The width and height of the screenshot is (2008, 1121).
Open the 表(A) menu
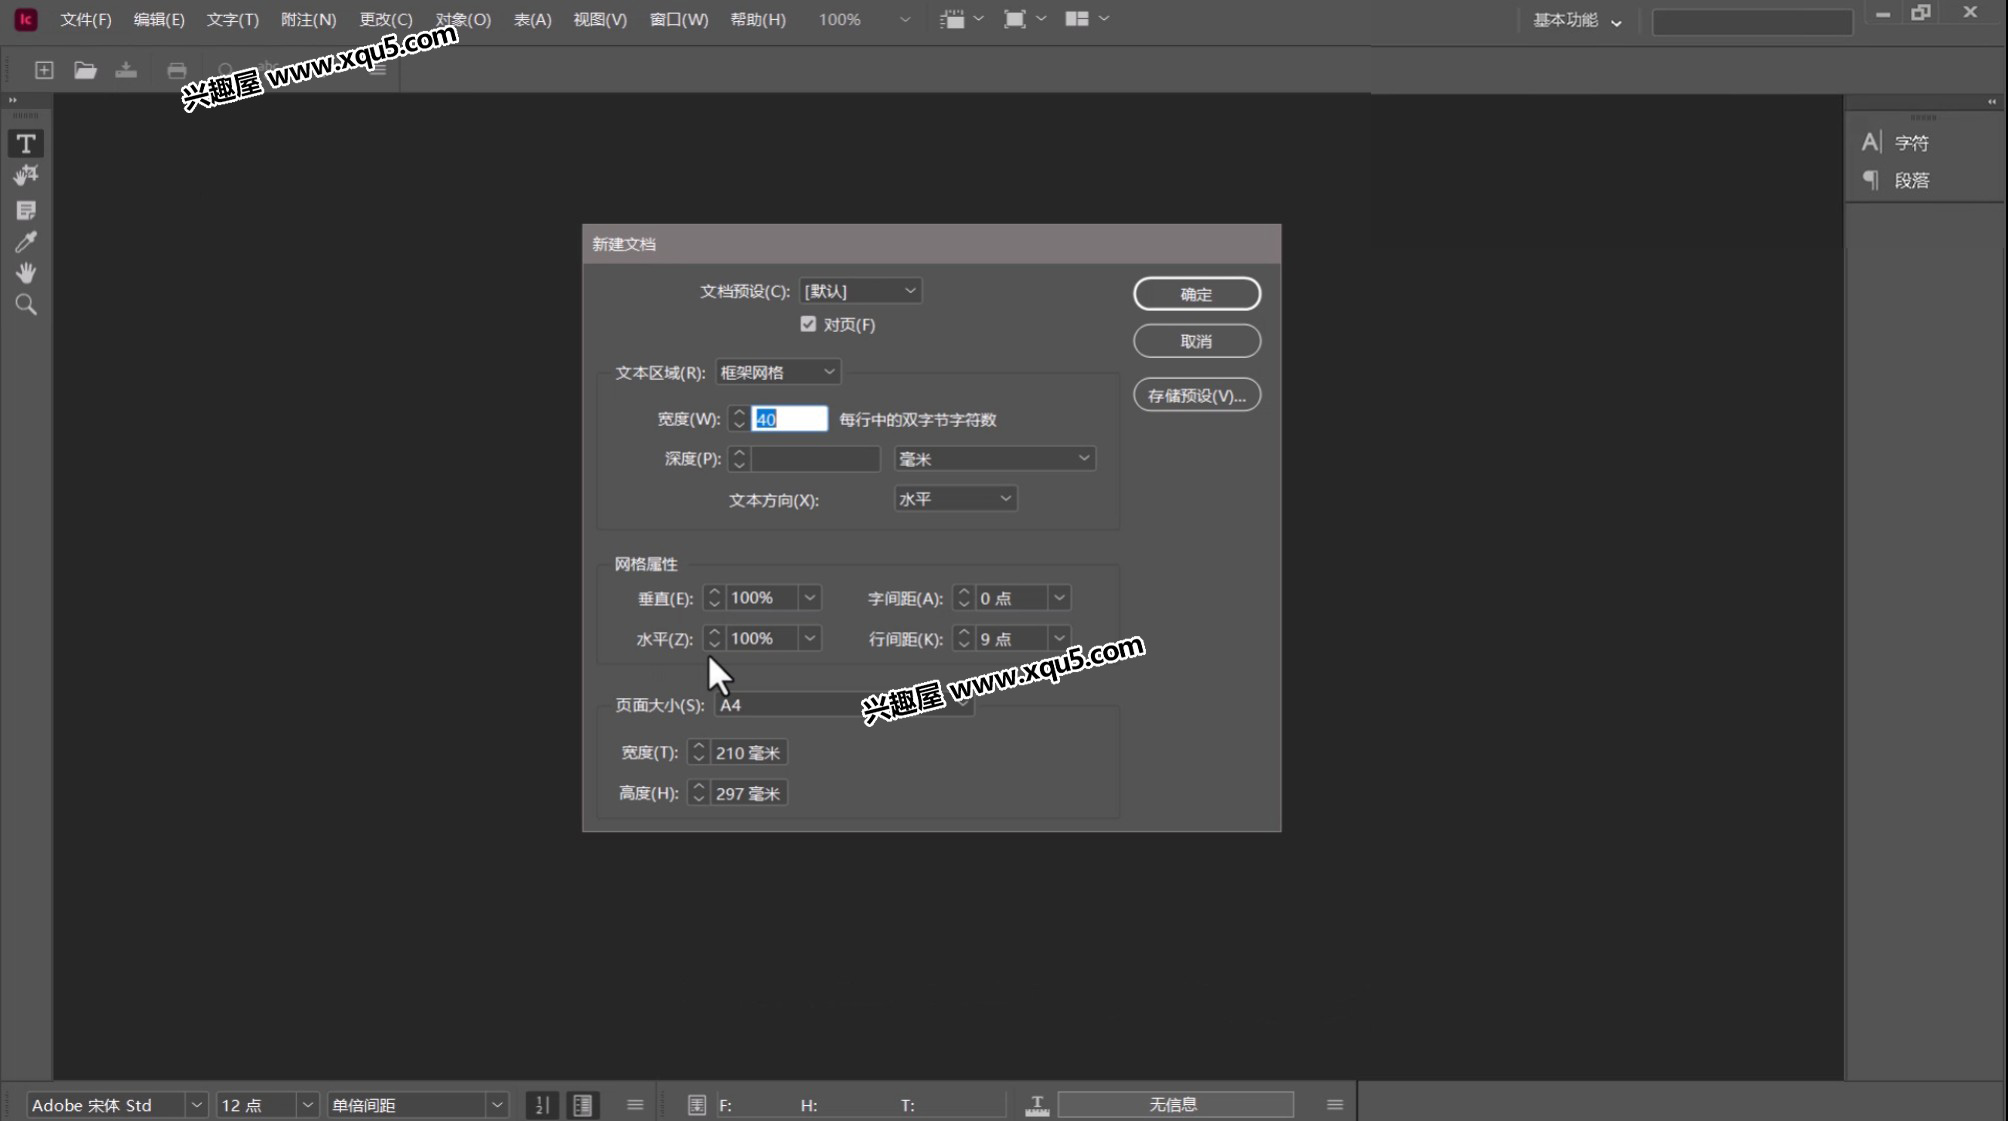click(x=532, y=19)
